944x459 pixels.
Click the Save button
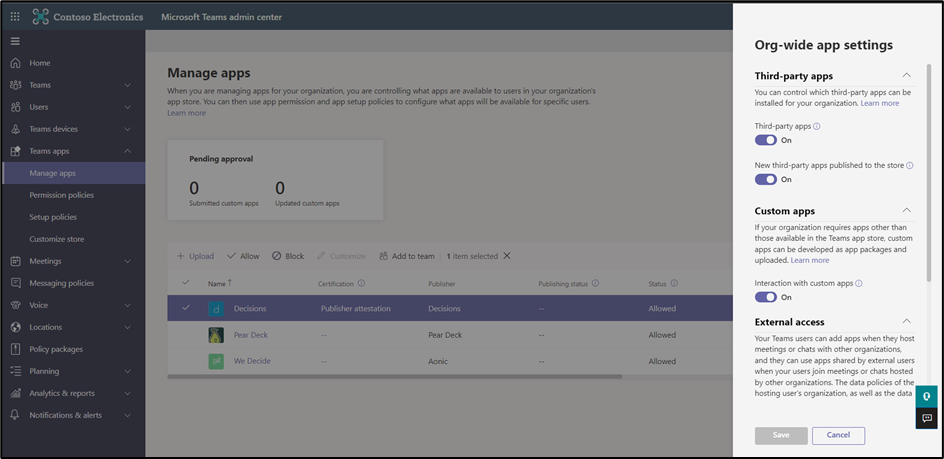click(x=781, y=435)
